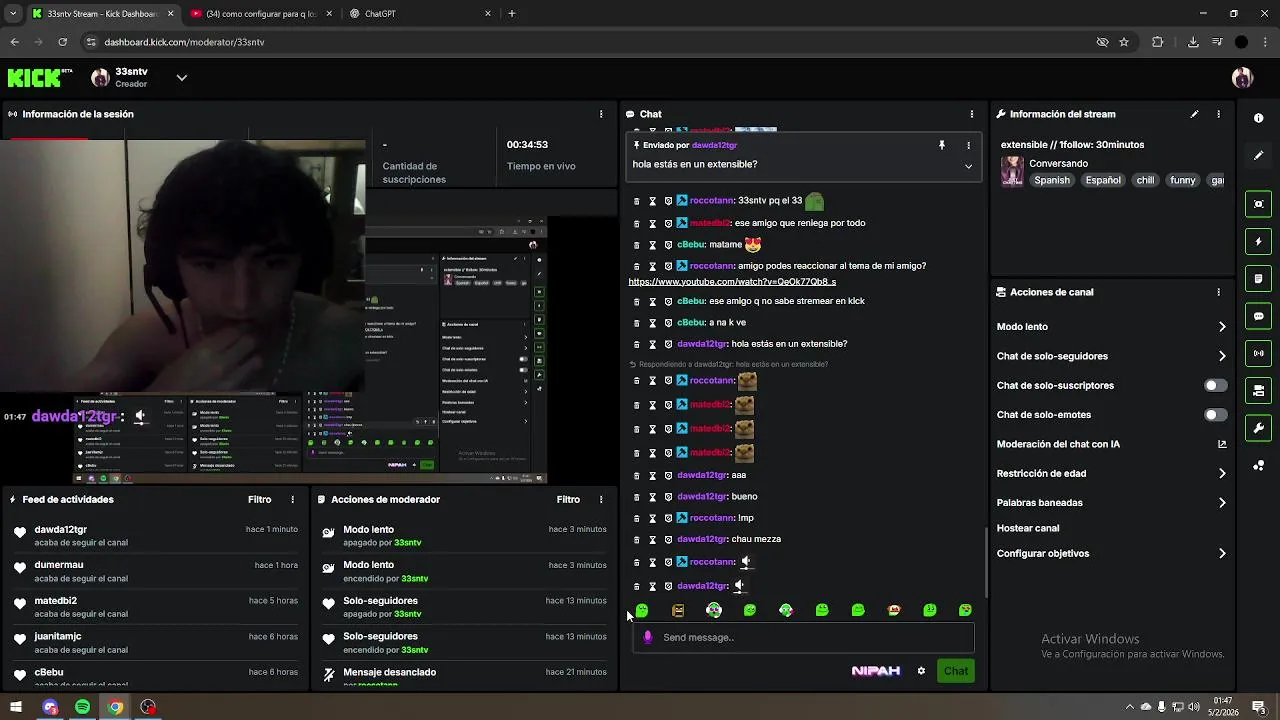Image resolution: width=1280 pixels, height=720 pixels.
Task: Click the funny stream tag
Action: [x=1183, y=180]
